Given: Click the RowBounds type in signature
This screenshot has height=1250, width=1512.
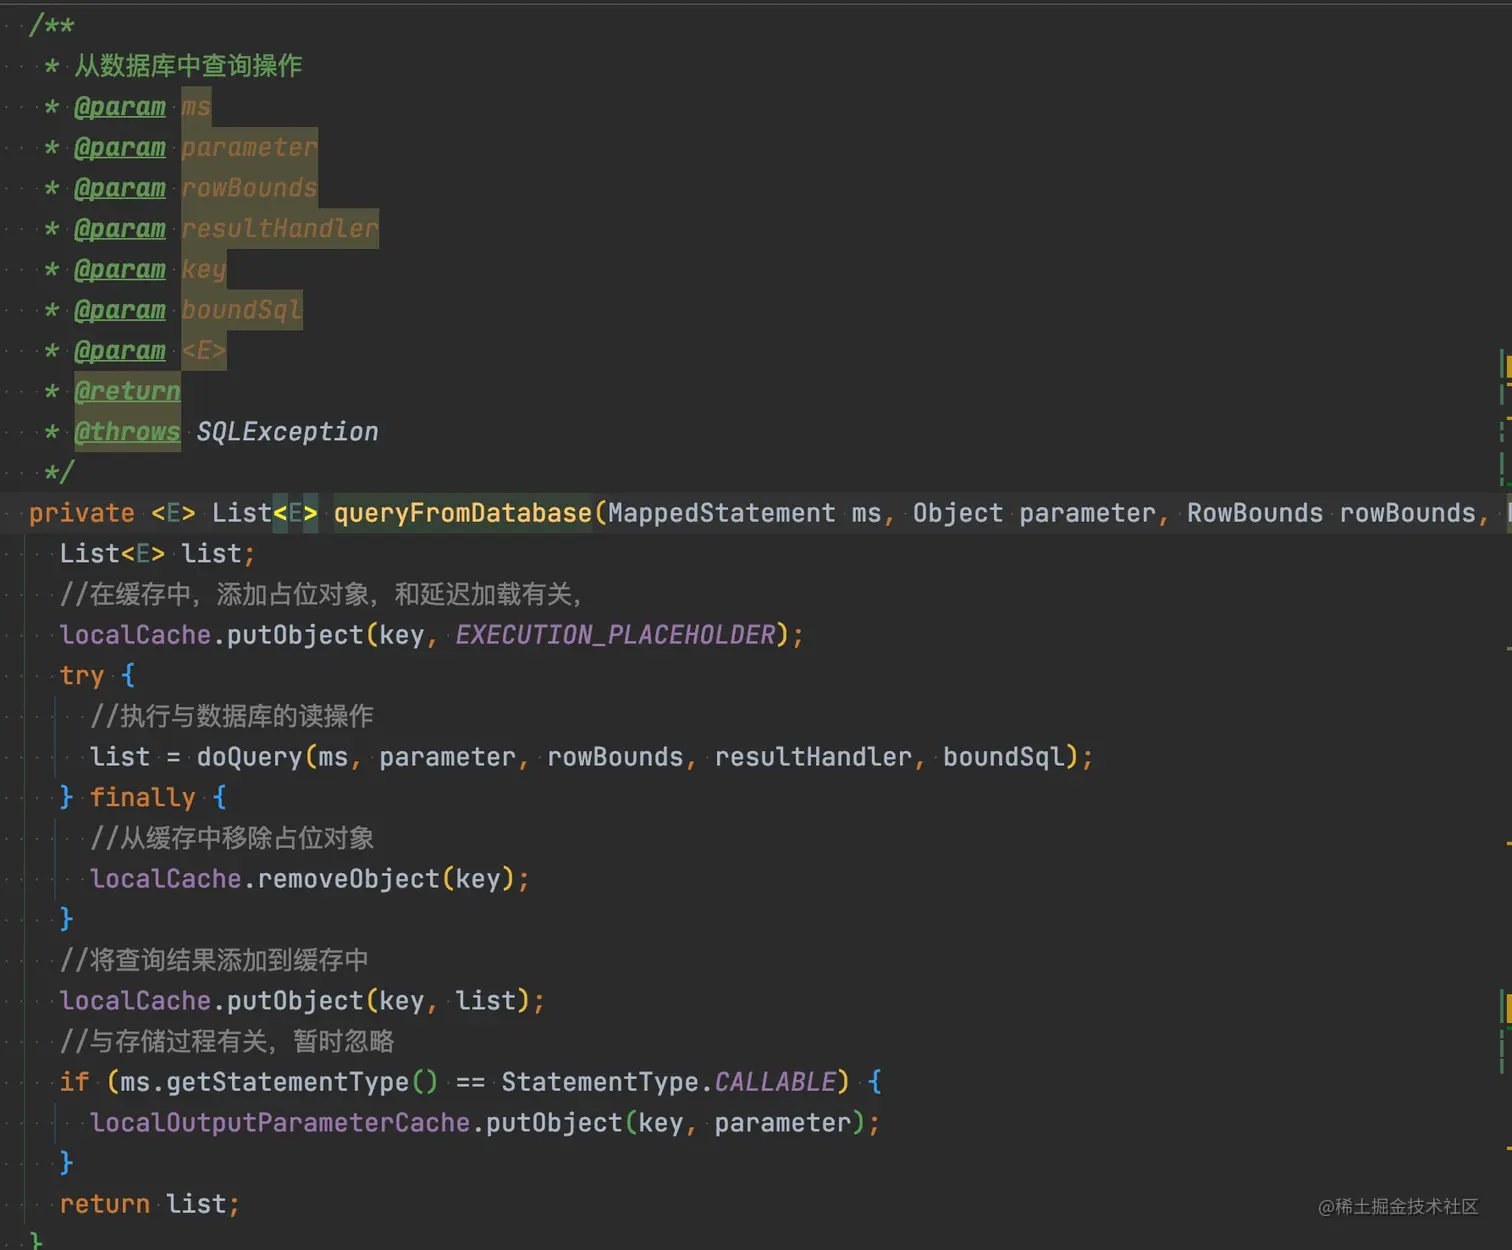Looking at the screenshot, I should click(1255, 513).
